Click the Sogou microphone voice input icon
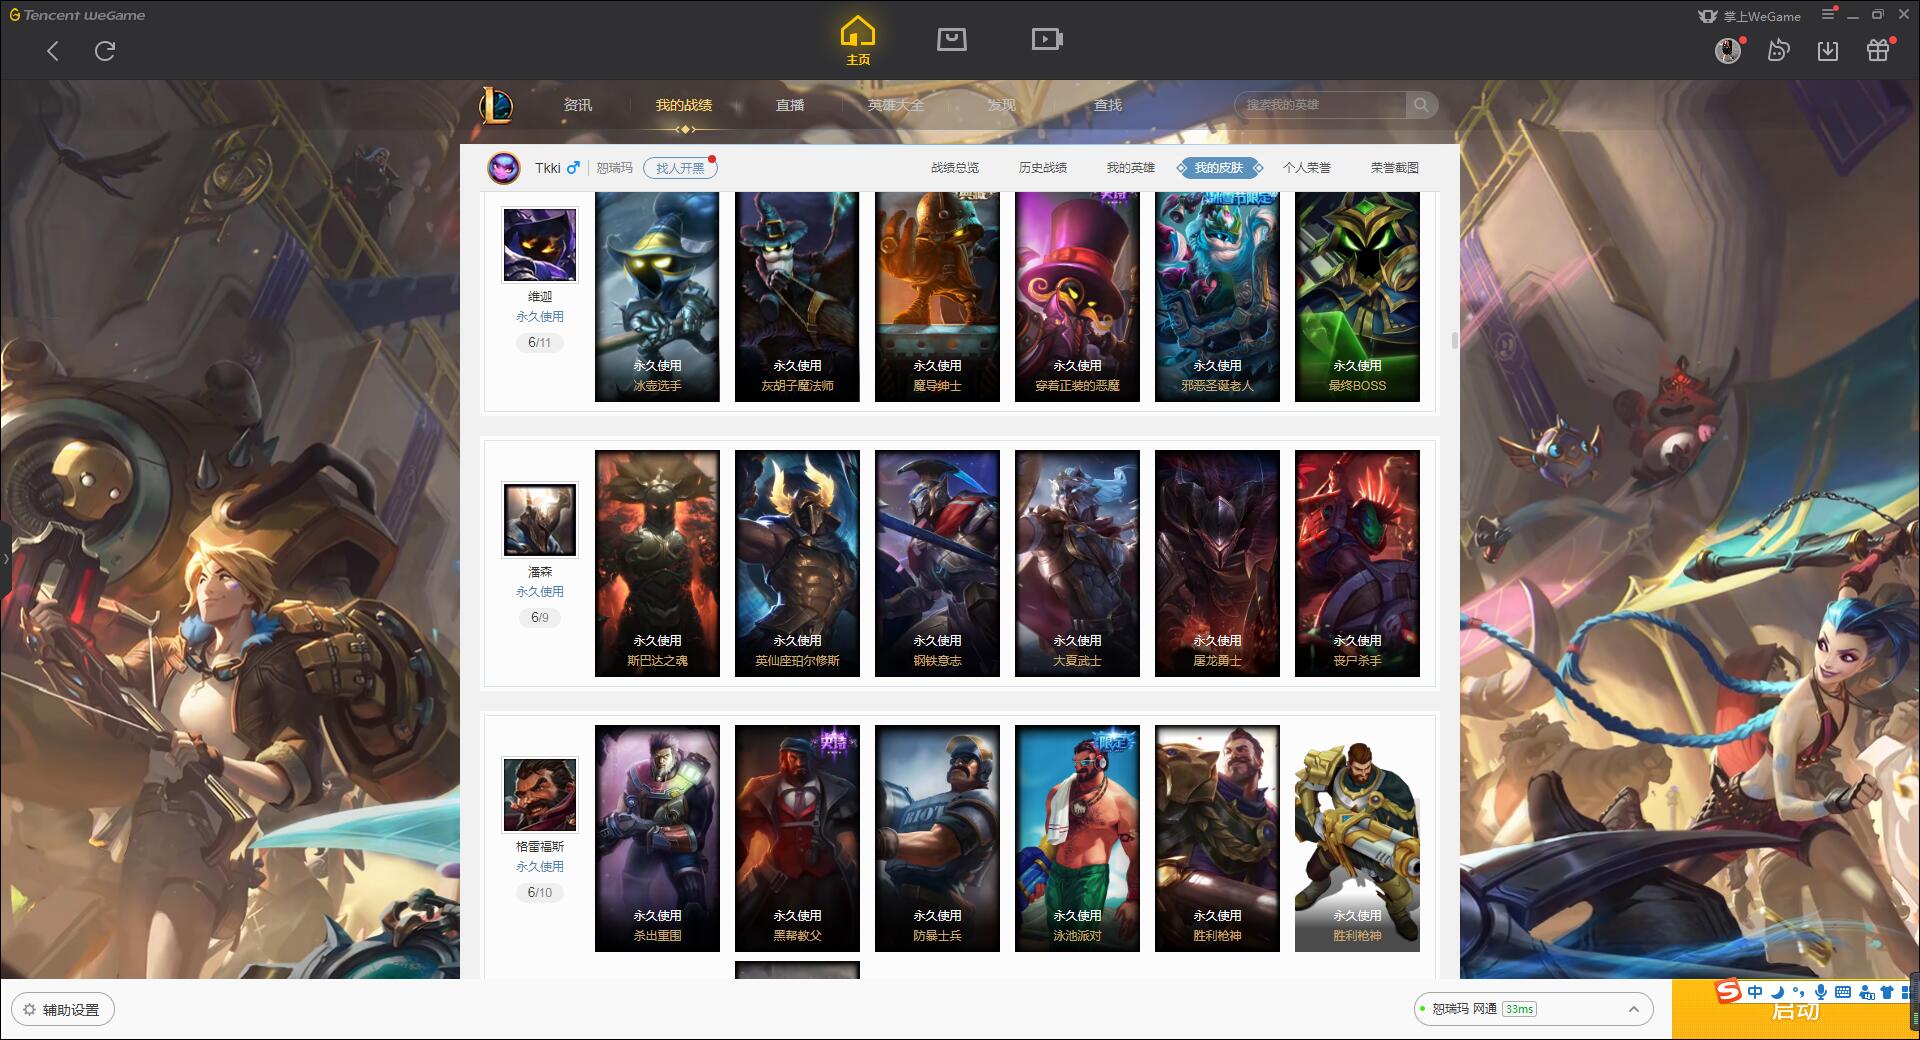1920x1040 pixels. click(x=1821, y=992)
